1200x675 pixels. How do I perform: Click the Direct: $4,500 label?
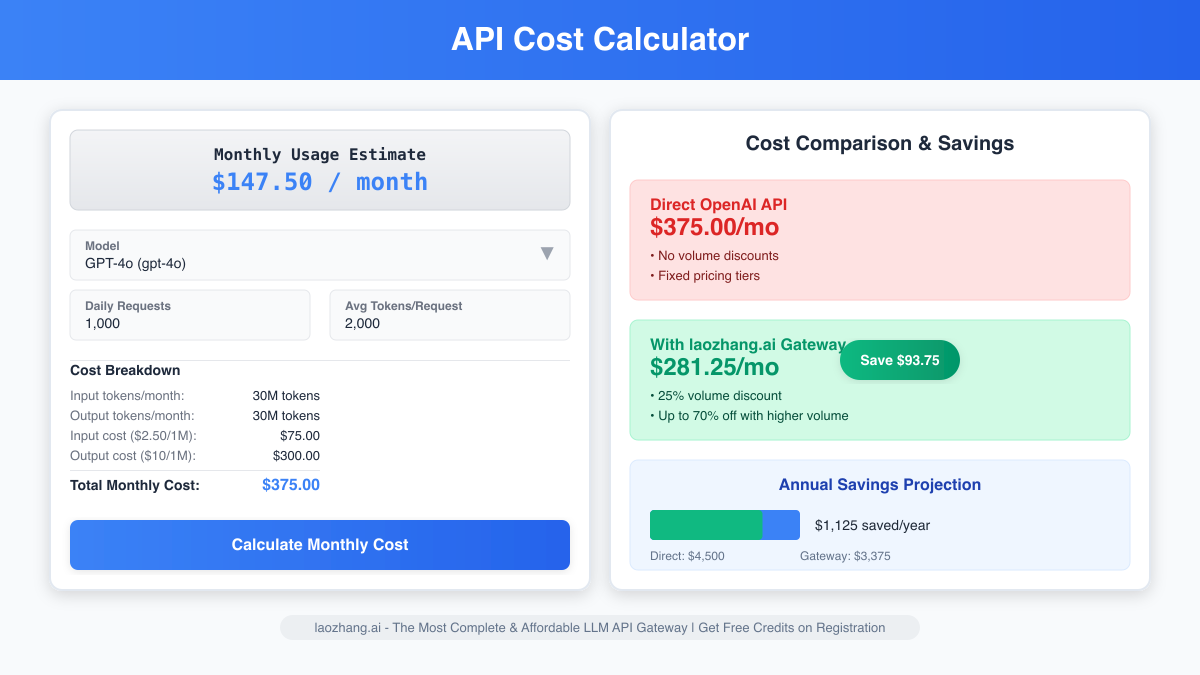[687, 555]
